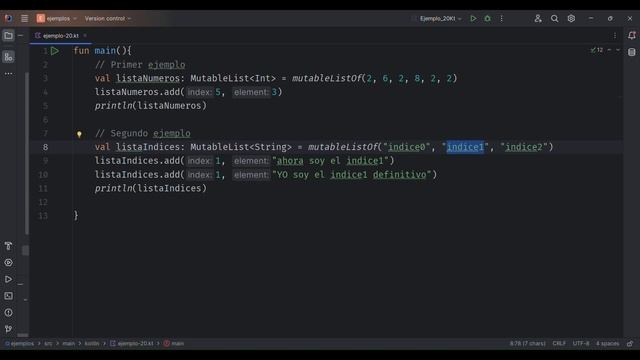This screenshot has width=640, height=360.
Task: Open the Problems tool window
Action: click(x=8, y=313)
